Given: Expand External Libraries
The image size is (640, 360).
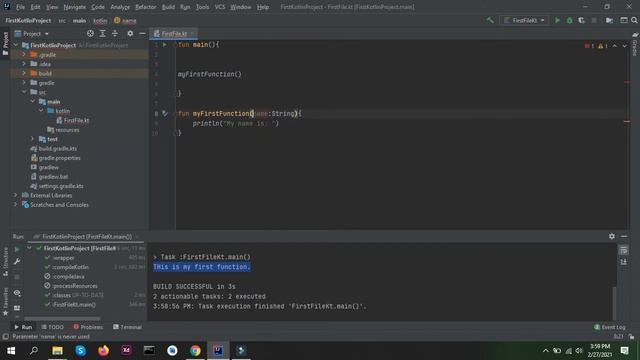Looking at the screenshot, I should pos(16,195).
